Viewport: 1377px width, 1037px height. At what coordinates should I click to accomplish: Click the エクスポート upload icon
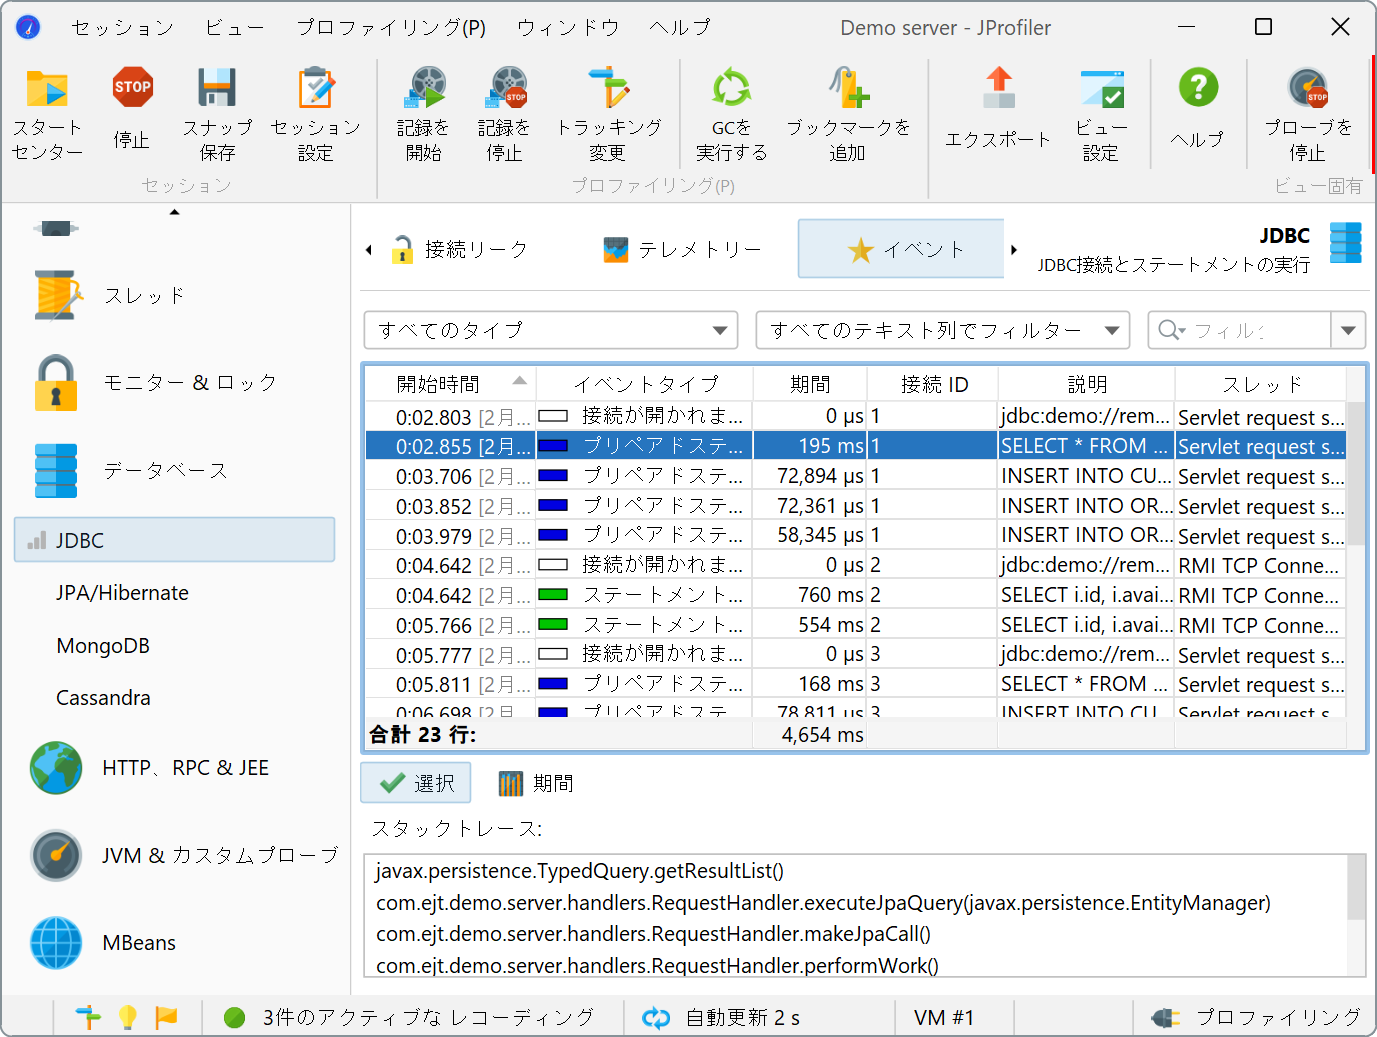tap(998, 88)
